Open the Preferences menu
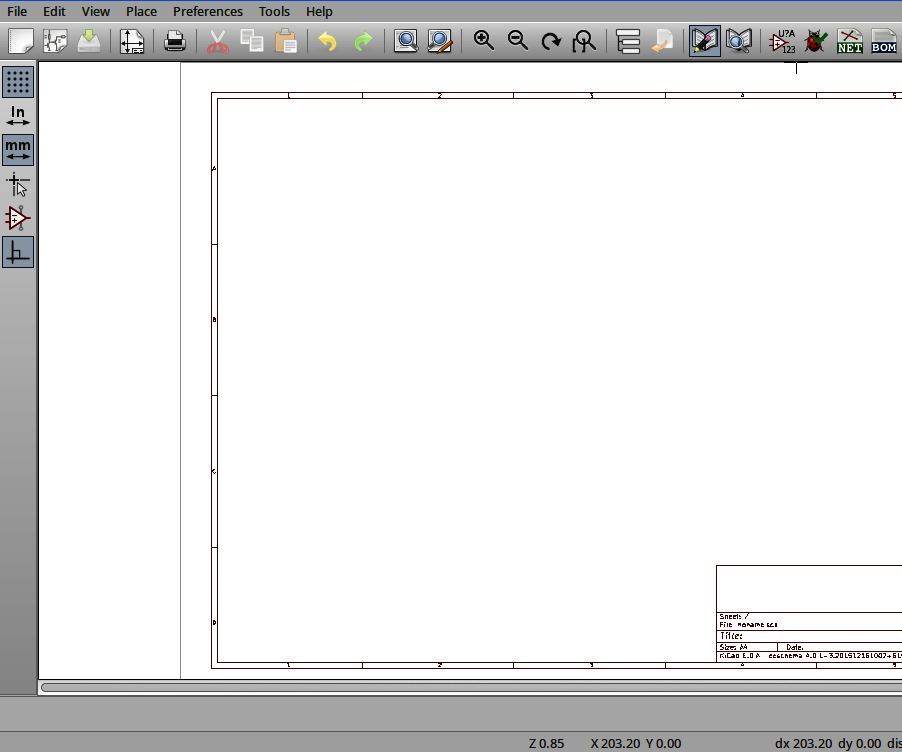The height and width of the screenshot is (752, 902). [x=208, y=12]
